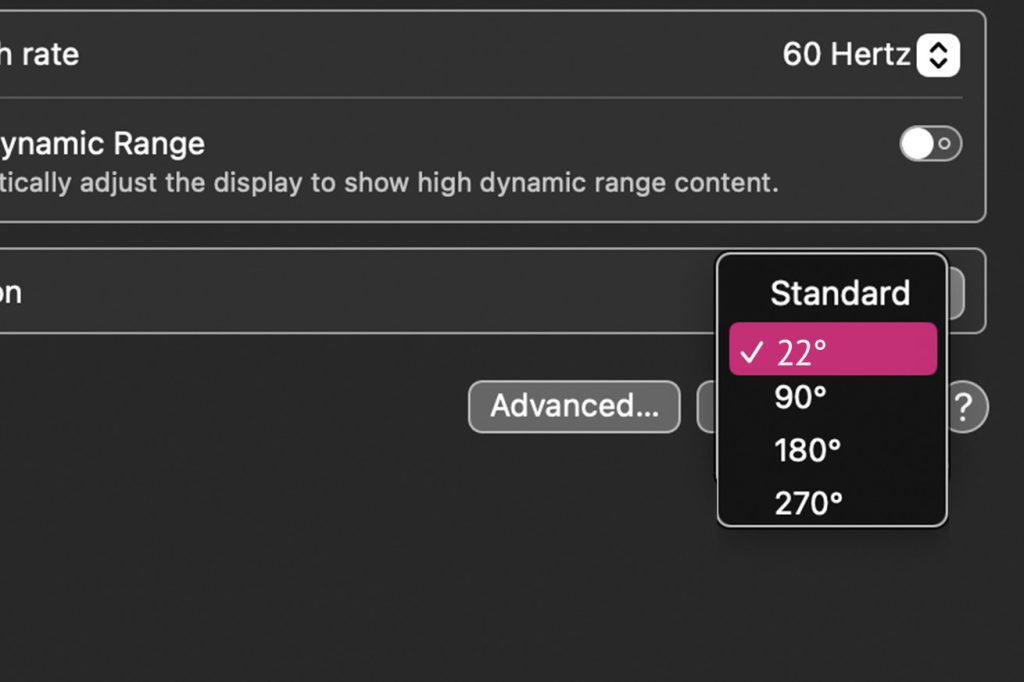Select the highlighted 22° rotation entry
Image resolution: width=1024 pixels, height=682 pixels.
click(x=833, y=349)
